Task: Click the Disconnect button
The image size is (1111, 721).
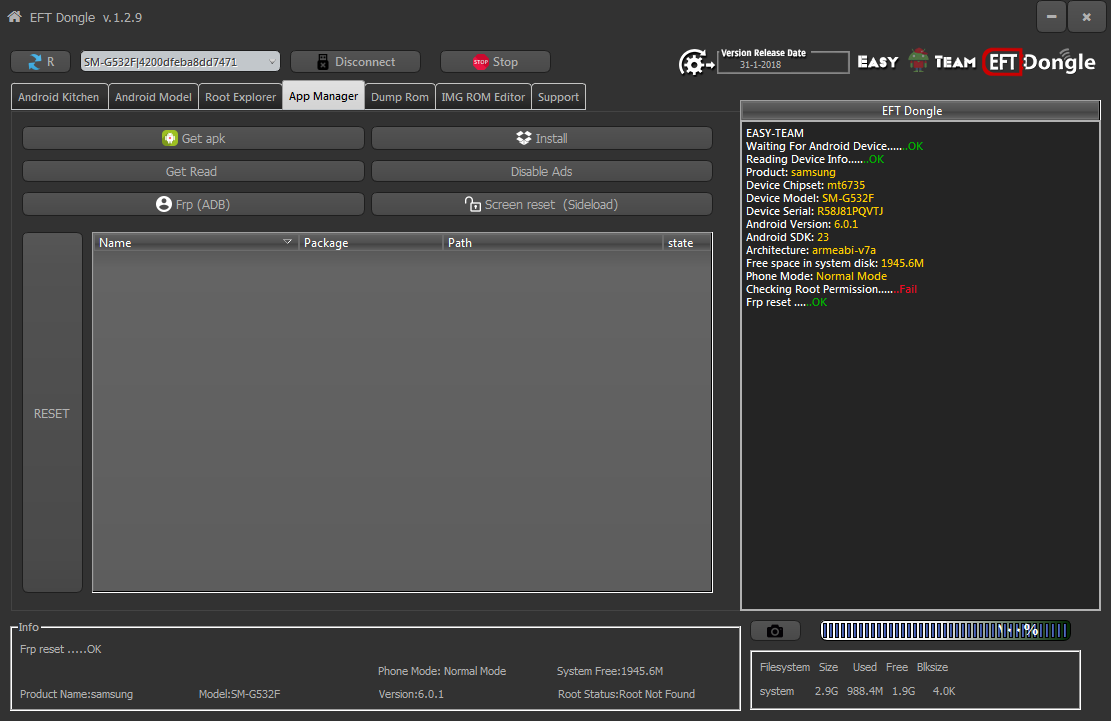Action: pyautogui.click(x=355, y=62)
